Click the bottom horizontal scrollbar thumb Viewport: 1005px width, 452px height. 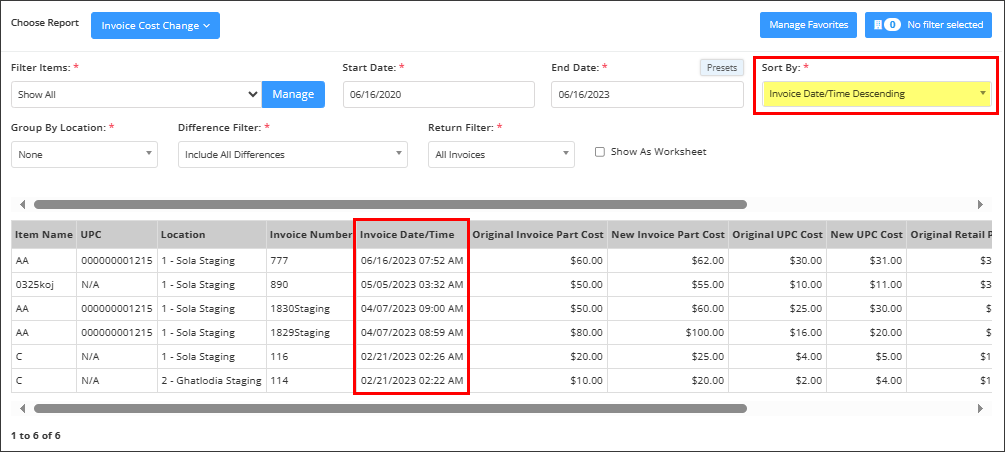[x=390, y=408]
